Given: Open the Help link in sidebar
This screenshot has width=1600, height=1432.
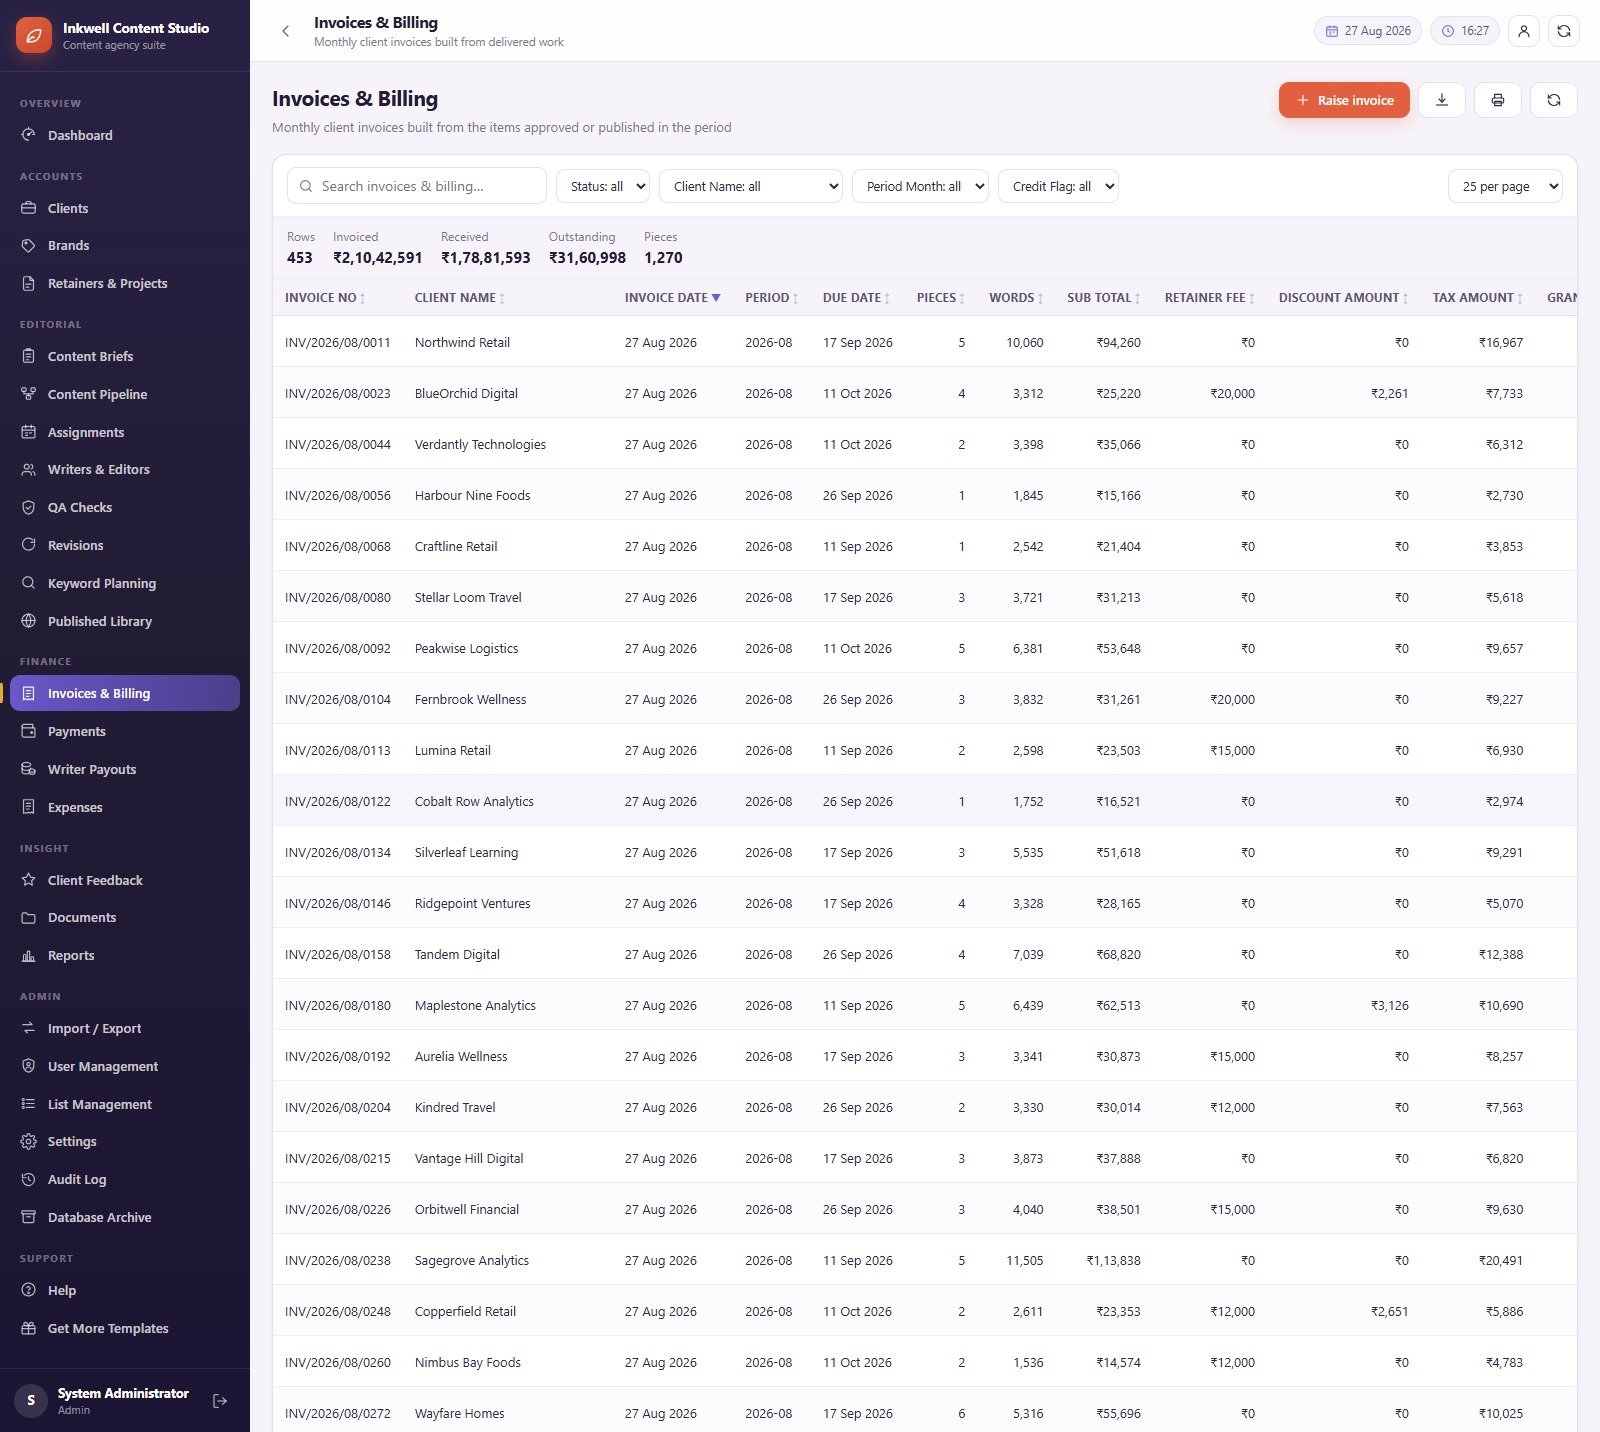Looking at the screenshot, I should tap(125, 1290).
